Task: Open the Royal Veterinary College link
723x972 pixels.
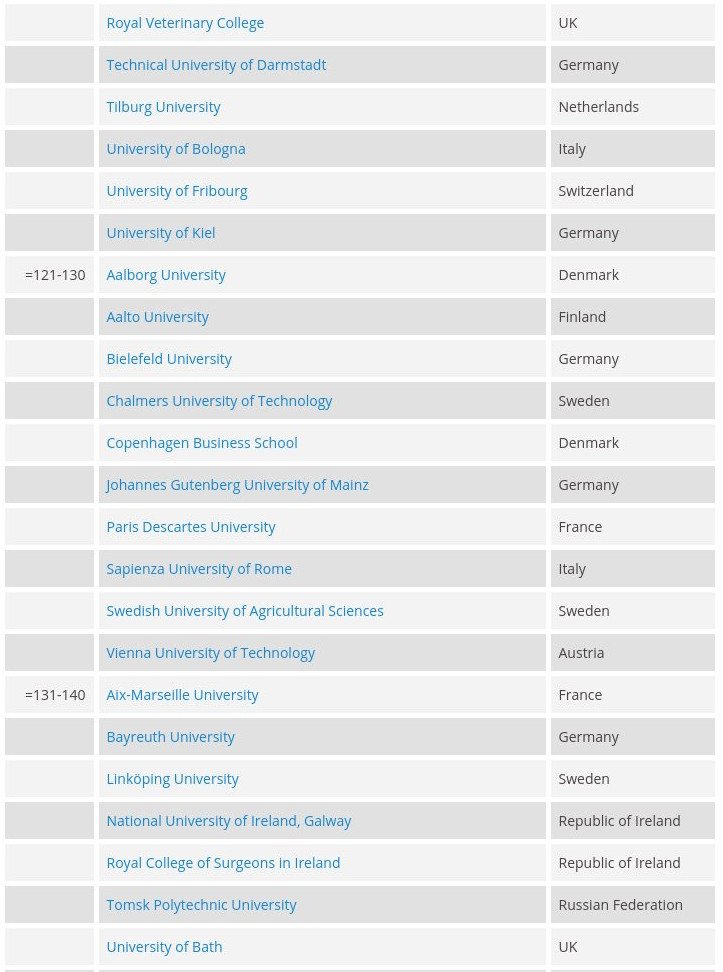Action: (185, 23)
